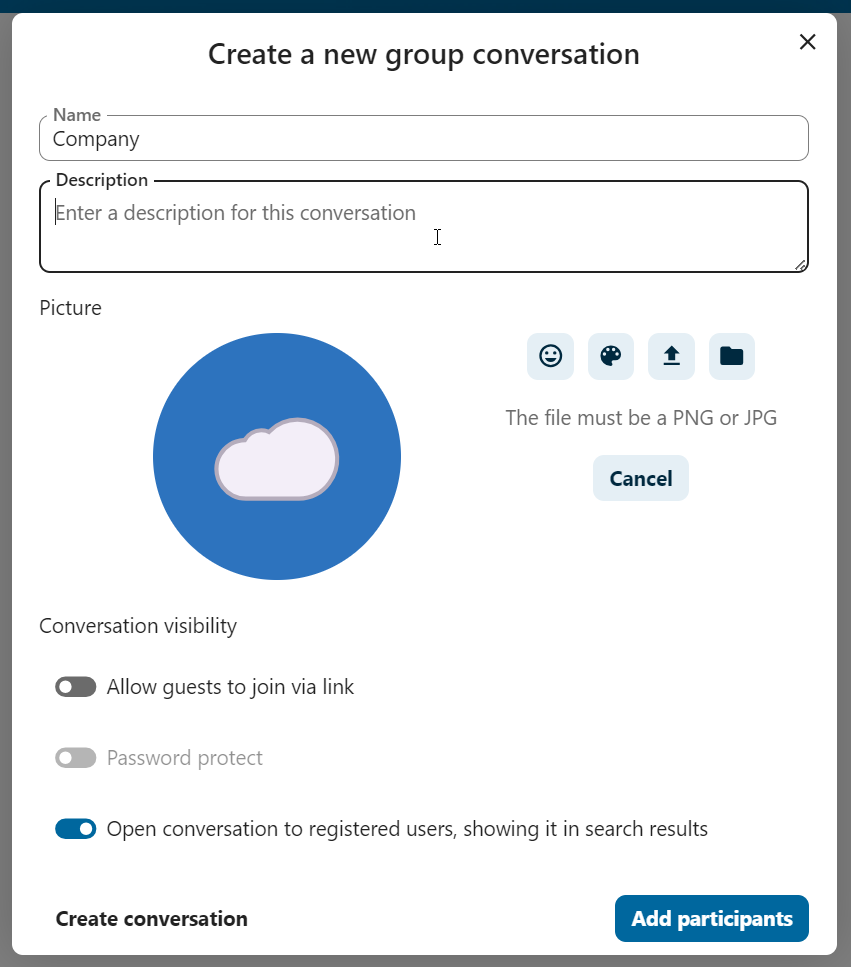Click the Description box resize handle

(800, 264)
